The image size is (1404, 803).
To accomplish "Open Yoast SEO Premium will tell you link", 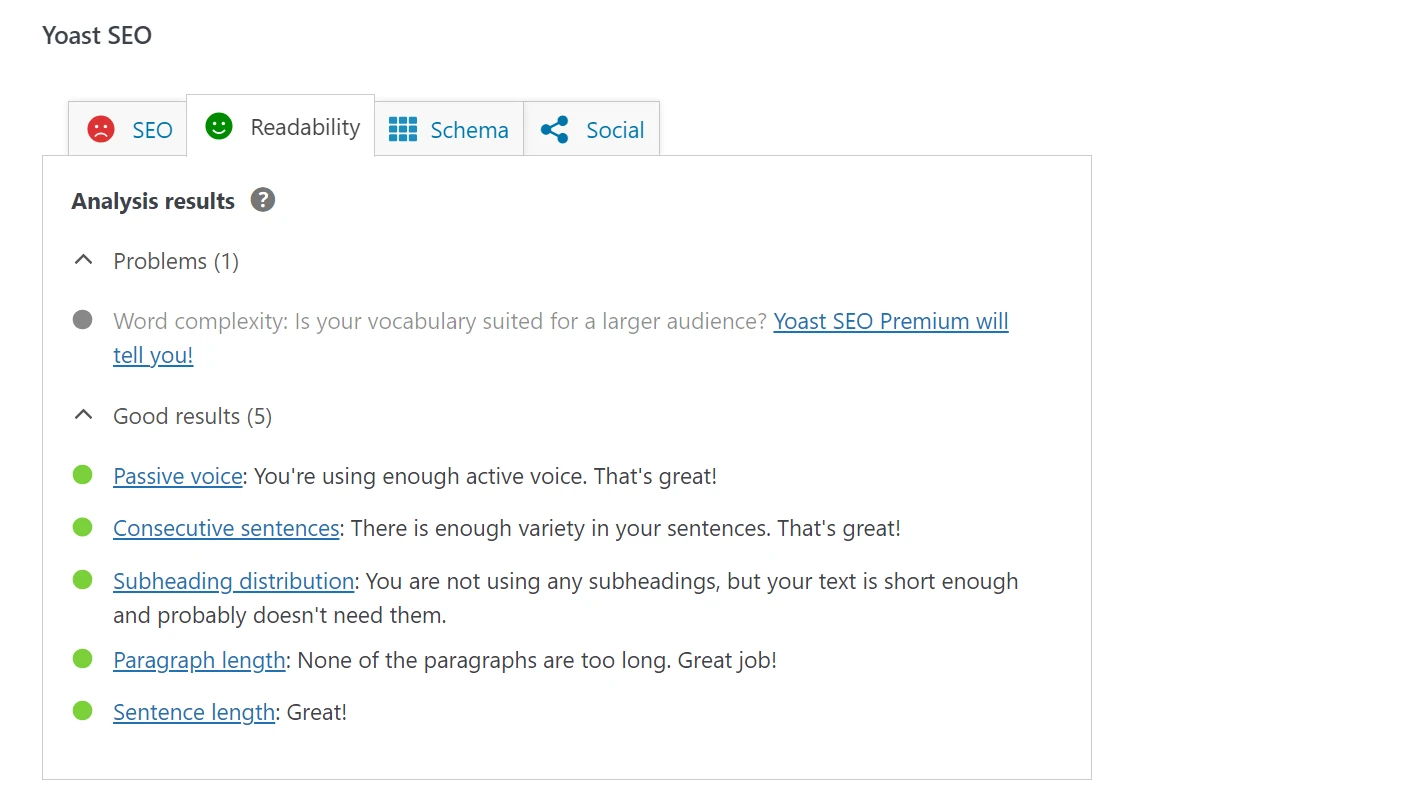I will (890, 321).
